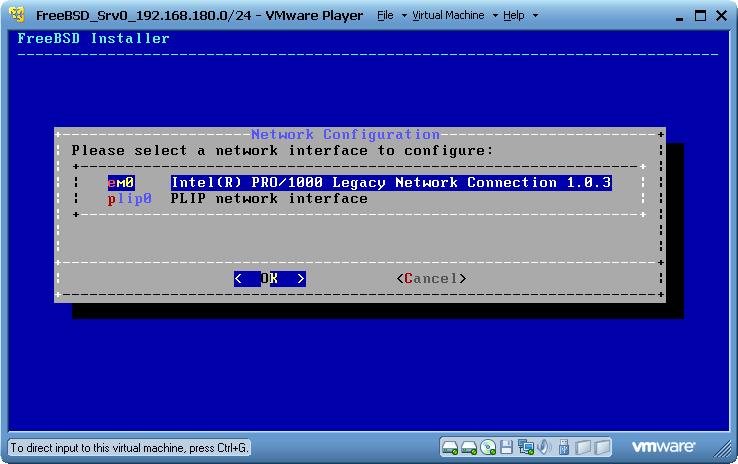Expand the Help menu dropdown arrow

pyautogui.click(x=535, y=16)
